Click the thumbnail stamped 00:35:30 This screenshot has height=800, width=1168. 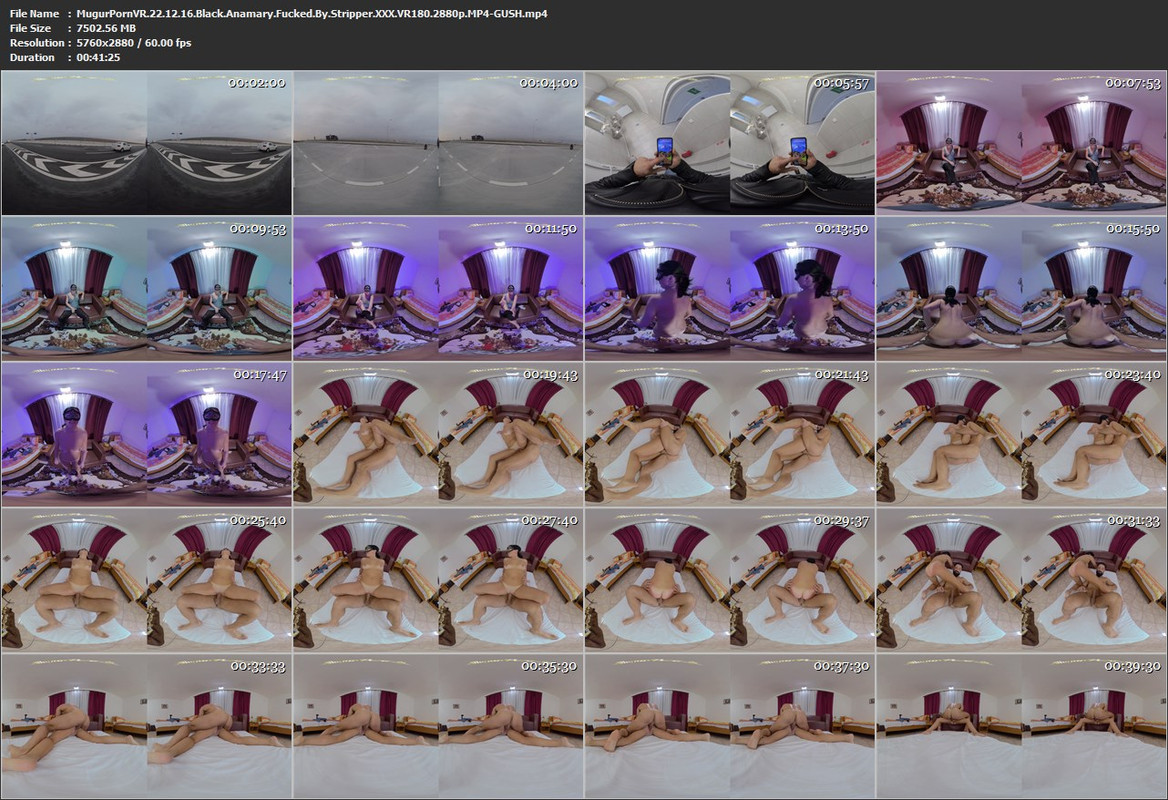(438, 727)
